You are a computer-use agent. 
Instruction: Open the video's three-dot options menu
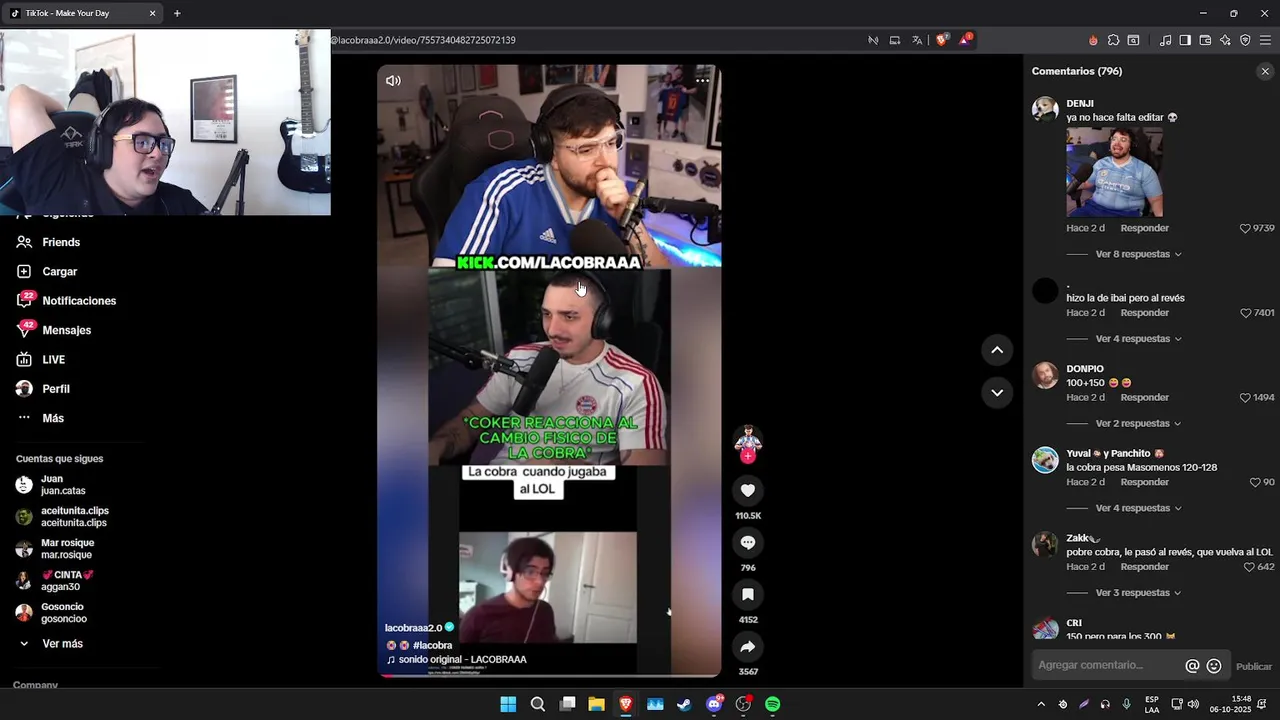pyautogui.click(x=702, y=81)
